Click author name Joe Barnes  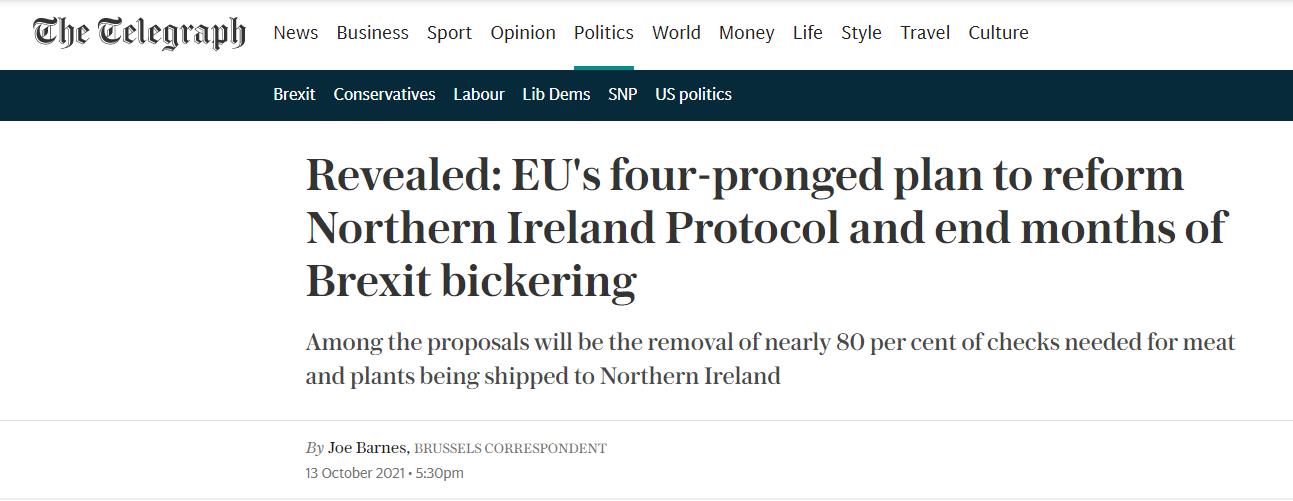coord(367,448)
